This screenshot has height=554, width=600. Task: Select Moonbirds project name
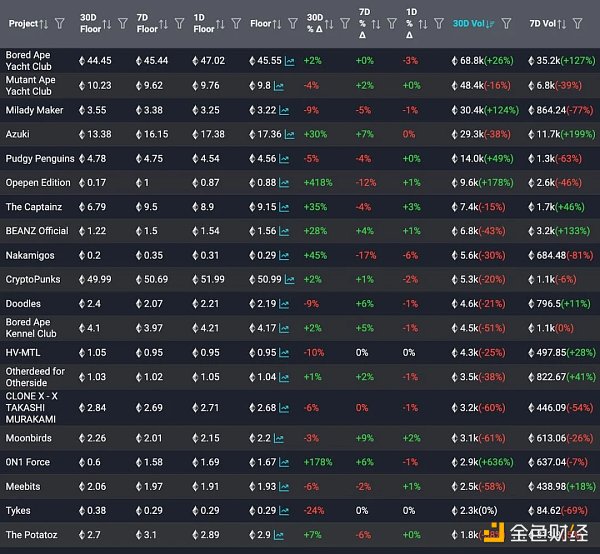(29, 438)
